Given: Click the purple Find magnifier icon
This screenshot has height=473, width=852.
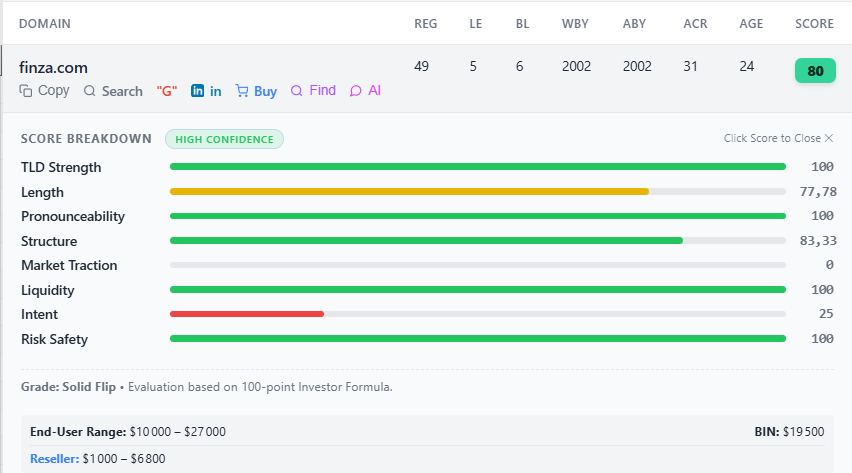Looking at the screenshot, I should [297, 91].
